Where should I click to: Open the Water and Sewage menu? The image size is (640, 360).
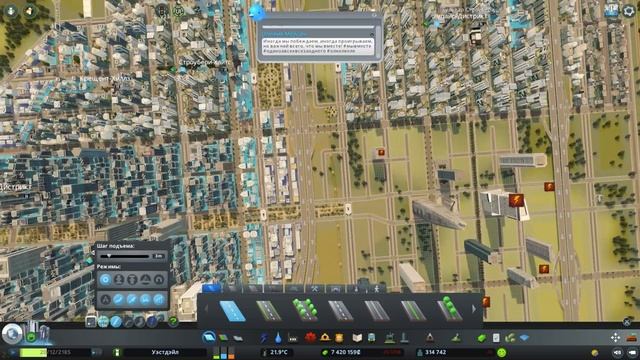[278, 338]
